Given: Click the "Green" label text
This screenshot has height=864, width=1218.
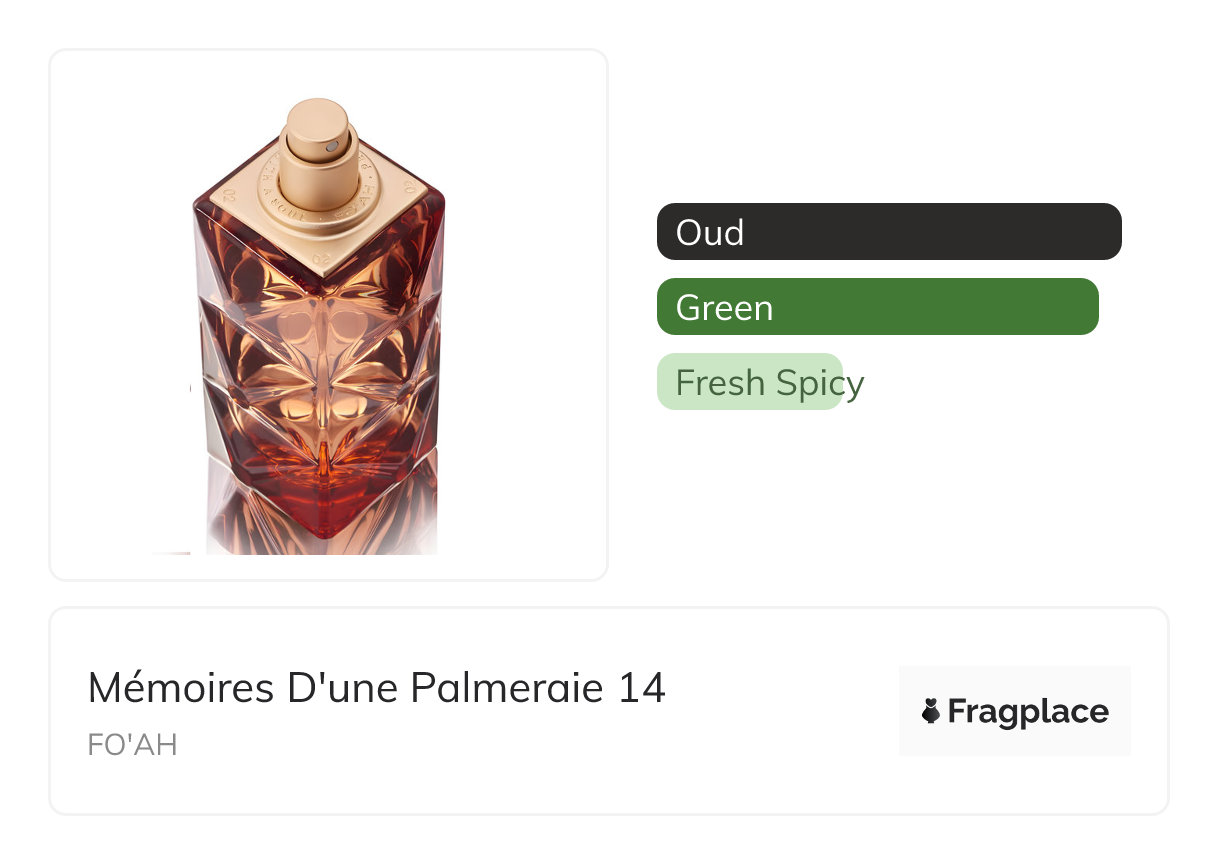Looking at the screenshot, I should click(x=724, y=308).
